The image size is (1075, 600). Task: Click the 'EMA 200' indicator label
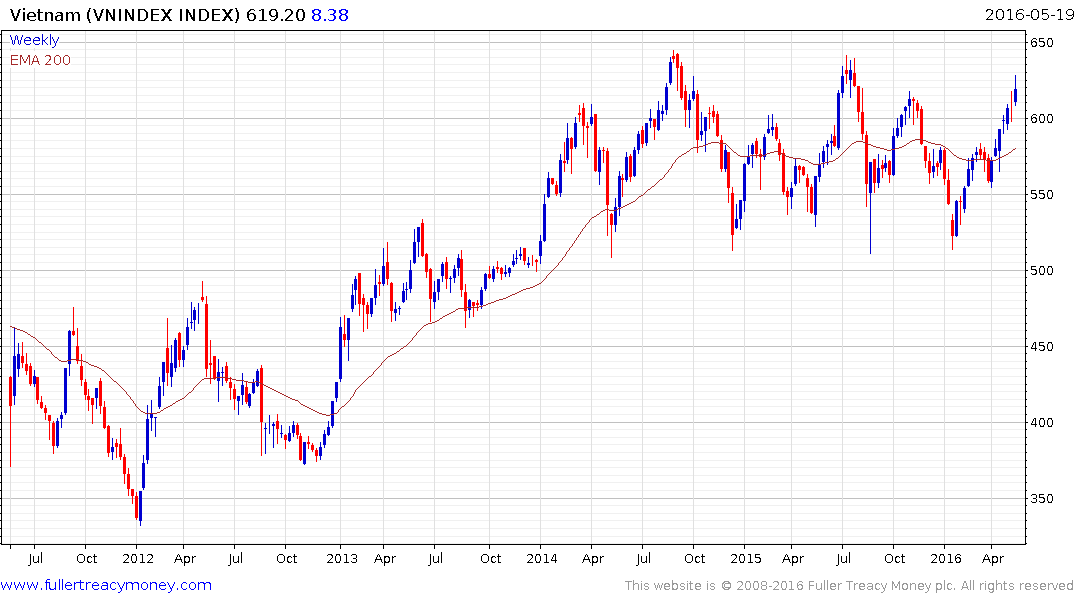(40, 60)
